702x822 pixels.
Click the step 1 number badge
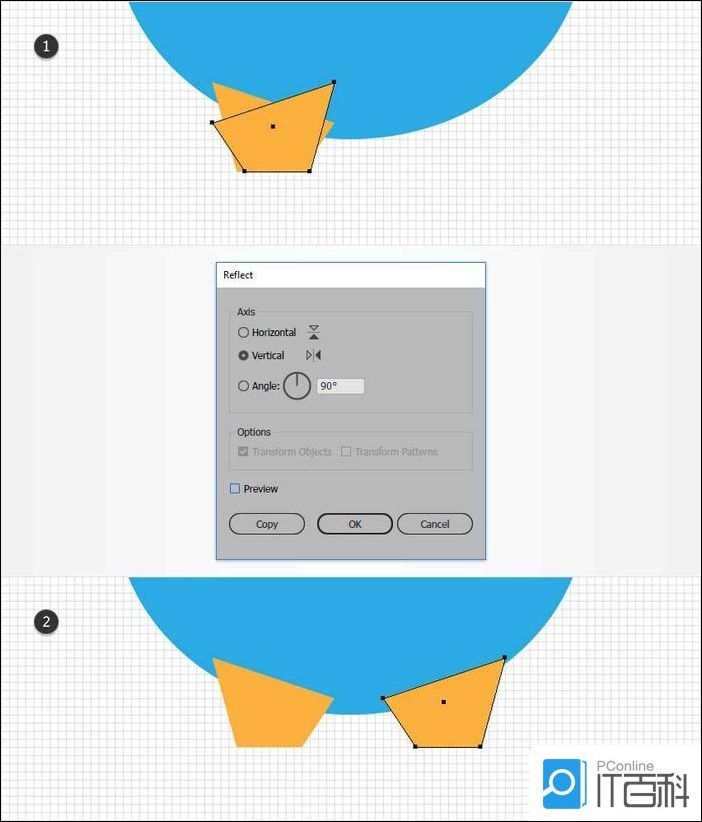tap(46, 46)
